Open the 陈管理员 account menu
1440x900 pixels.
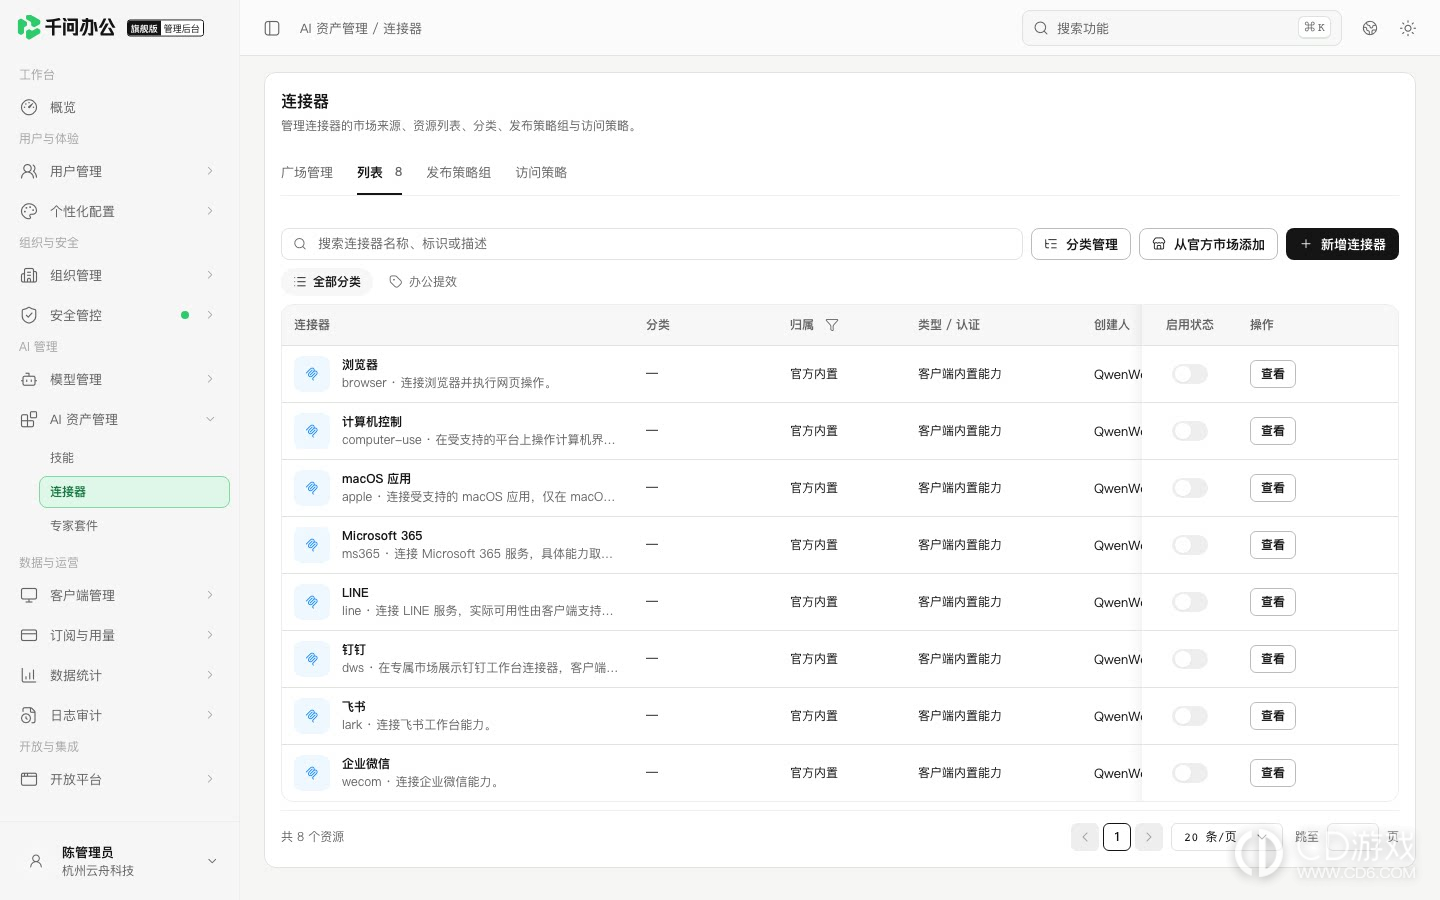[x=119, y=861]
